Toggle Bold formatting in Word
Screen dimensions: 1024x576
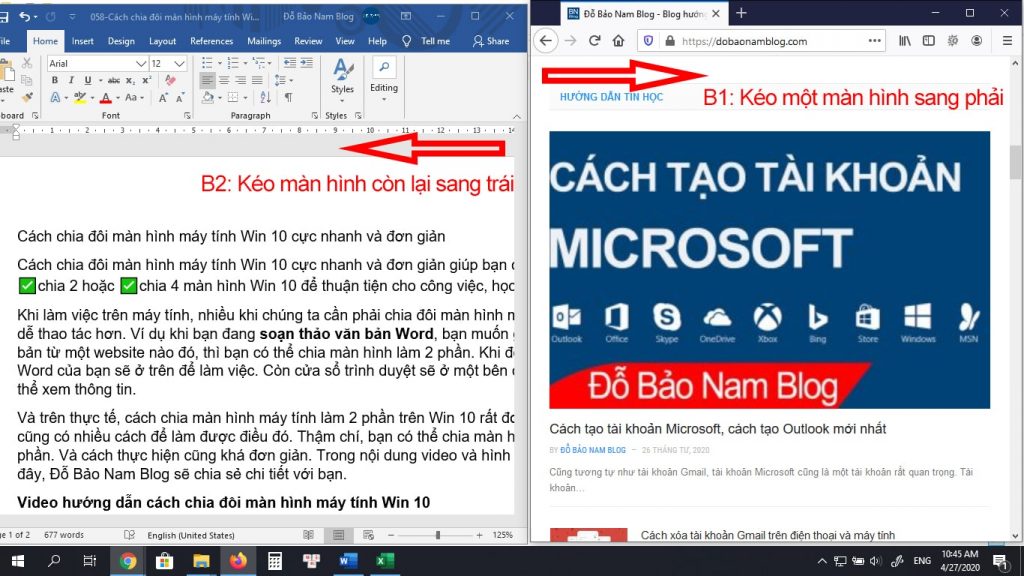pyautogui.click(x=55, y=80)
